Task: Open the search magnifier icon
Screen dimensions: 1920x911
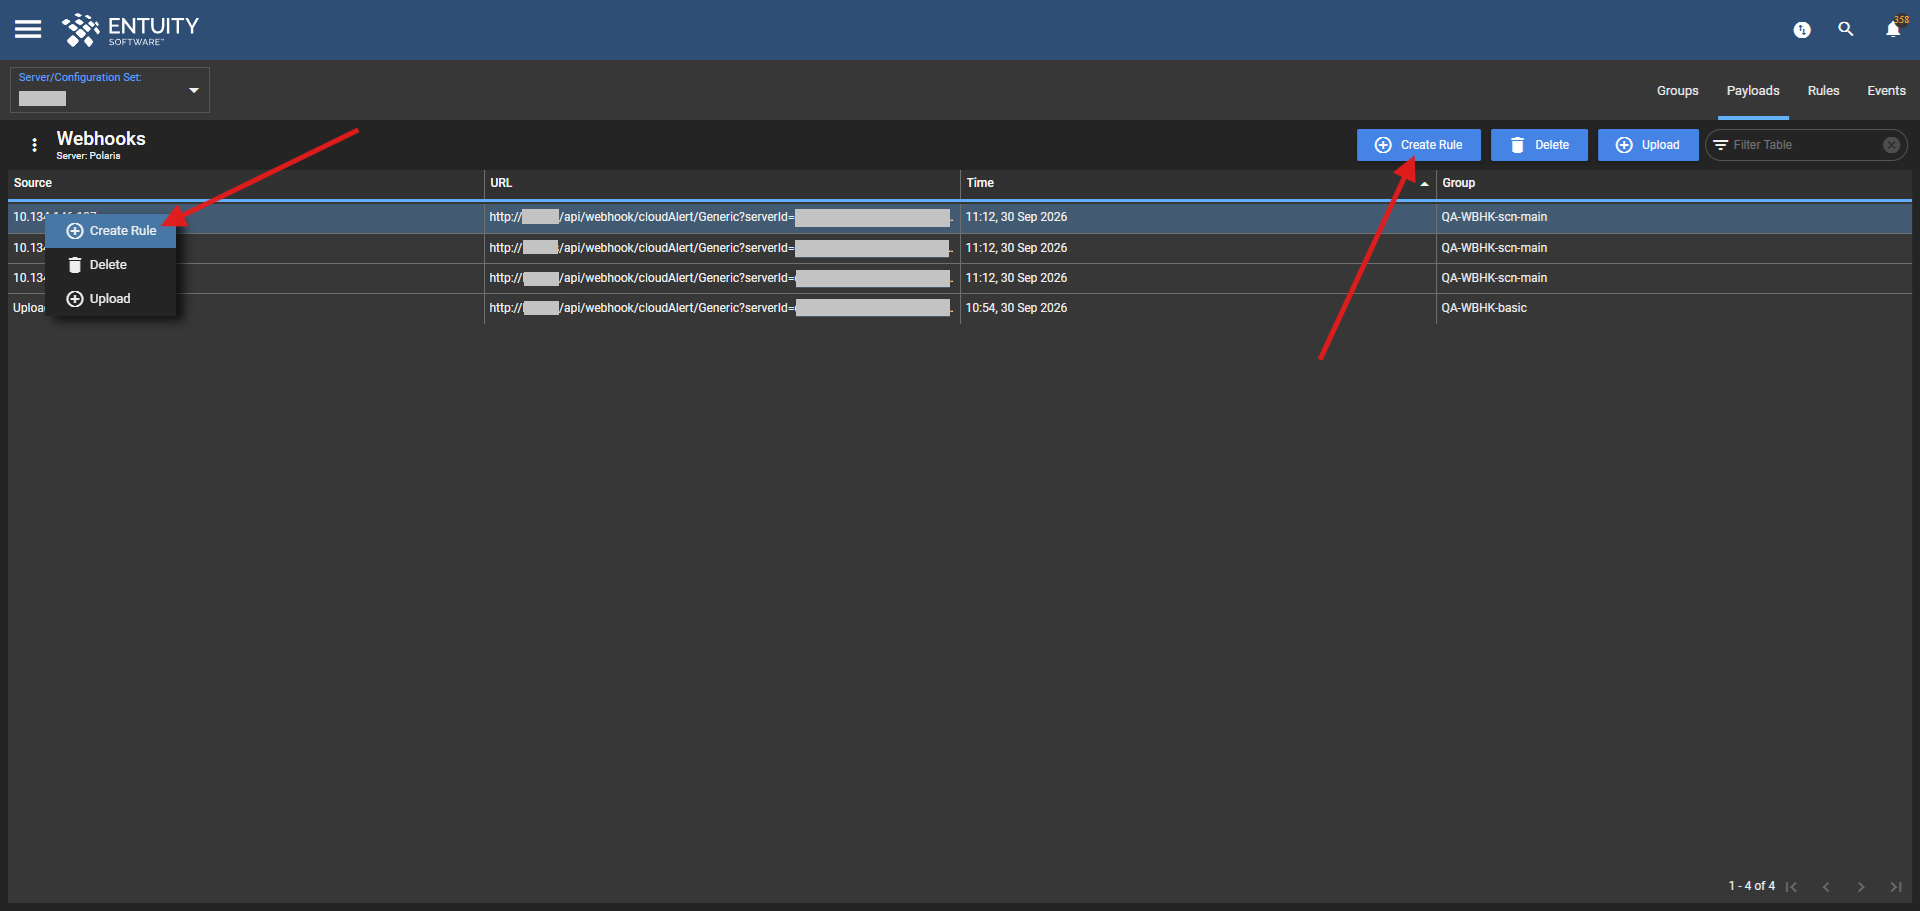Action: tap(1846, 29)
